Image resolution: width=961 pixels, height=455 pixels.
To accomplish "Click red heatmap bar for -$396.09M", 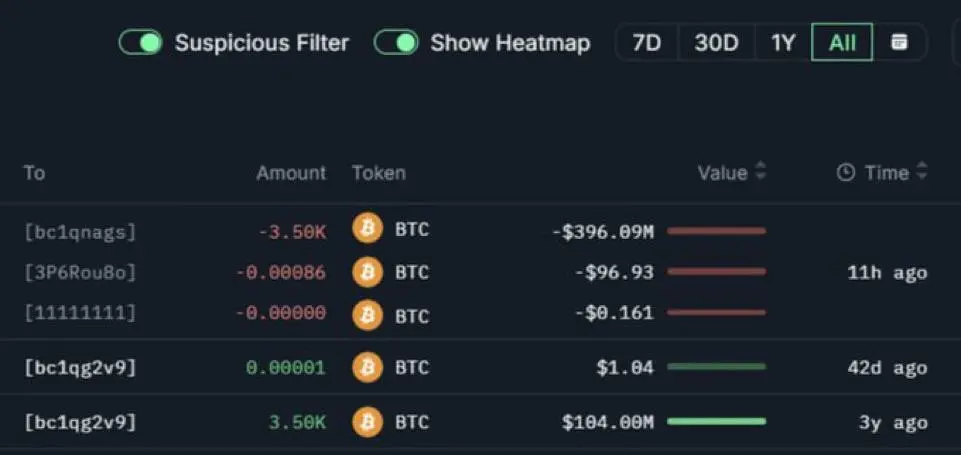I will coord(716,231).
